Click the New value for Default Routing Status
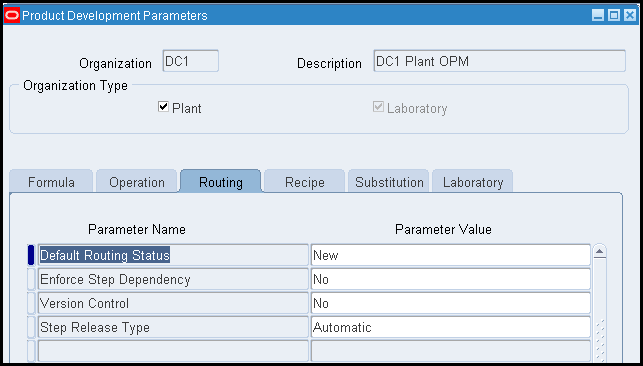Viewport: 643px width, 366px height. [451, 255]
